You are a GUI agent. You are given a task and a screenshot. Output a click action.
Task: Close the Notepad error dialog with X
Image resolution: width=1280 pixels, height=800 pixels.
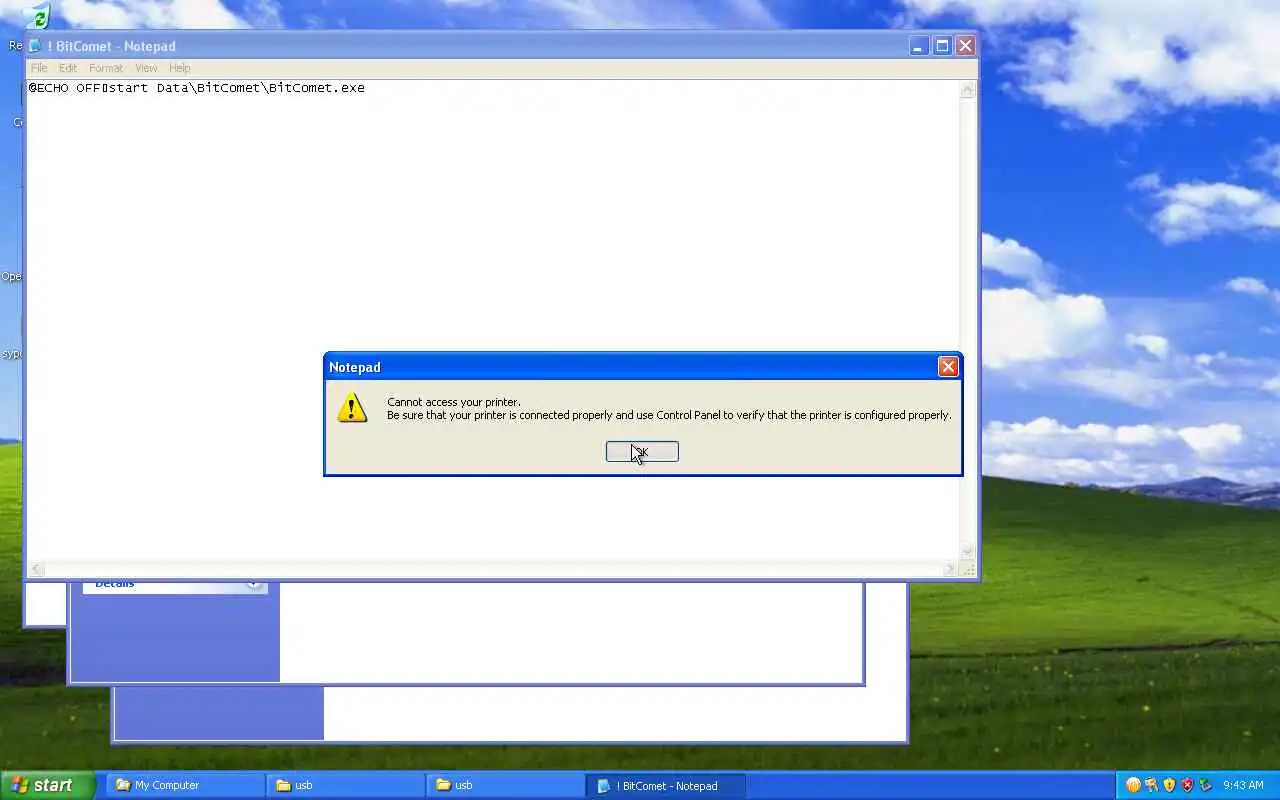click(948, 367)
